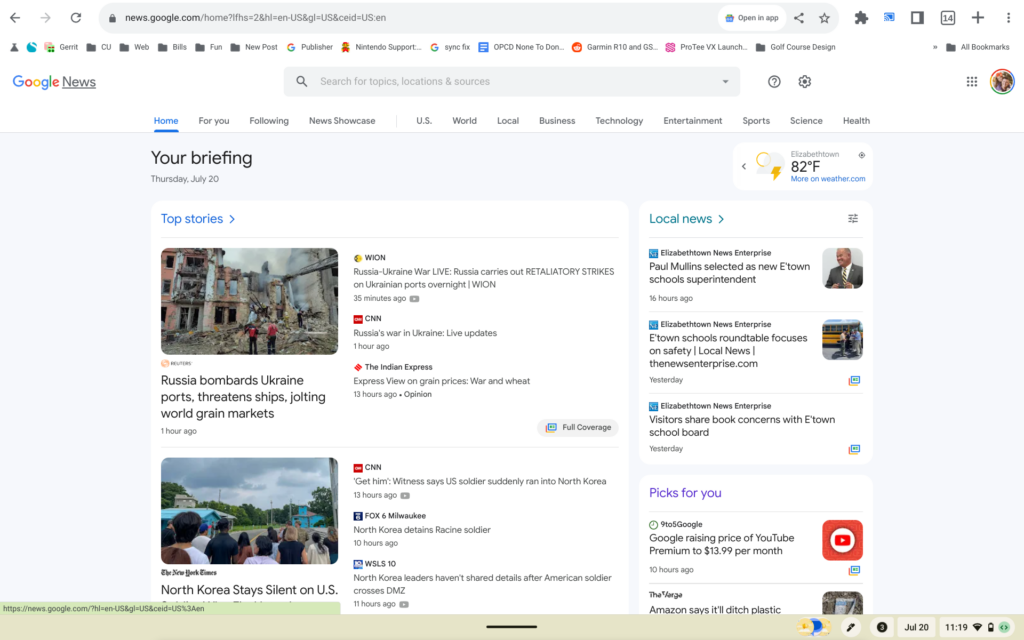This screenshot has height=640, width=1024.
Task: Open the browser extensions puzzle icon
Action: tap(860, 18)
